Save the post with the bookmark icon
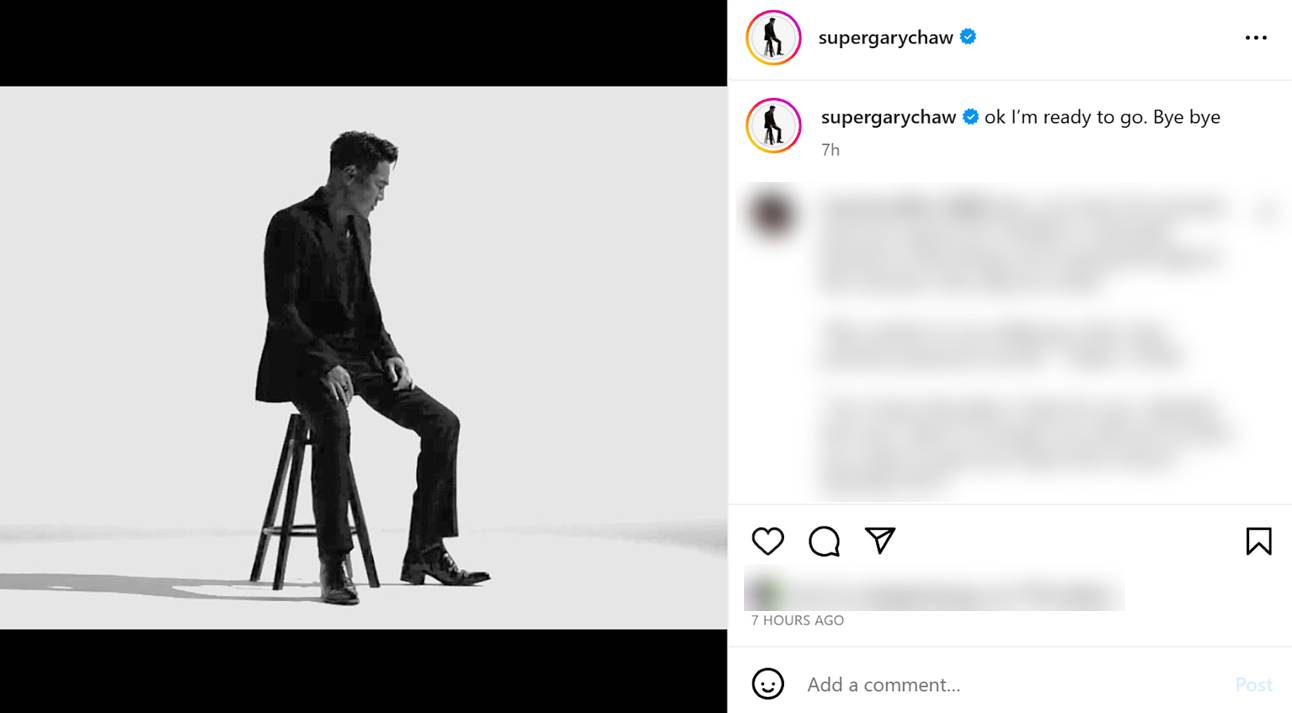This screenshot has width=1292, height=713. tap(1258, 541)
